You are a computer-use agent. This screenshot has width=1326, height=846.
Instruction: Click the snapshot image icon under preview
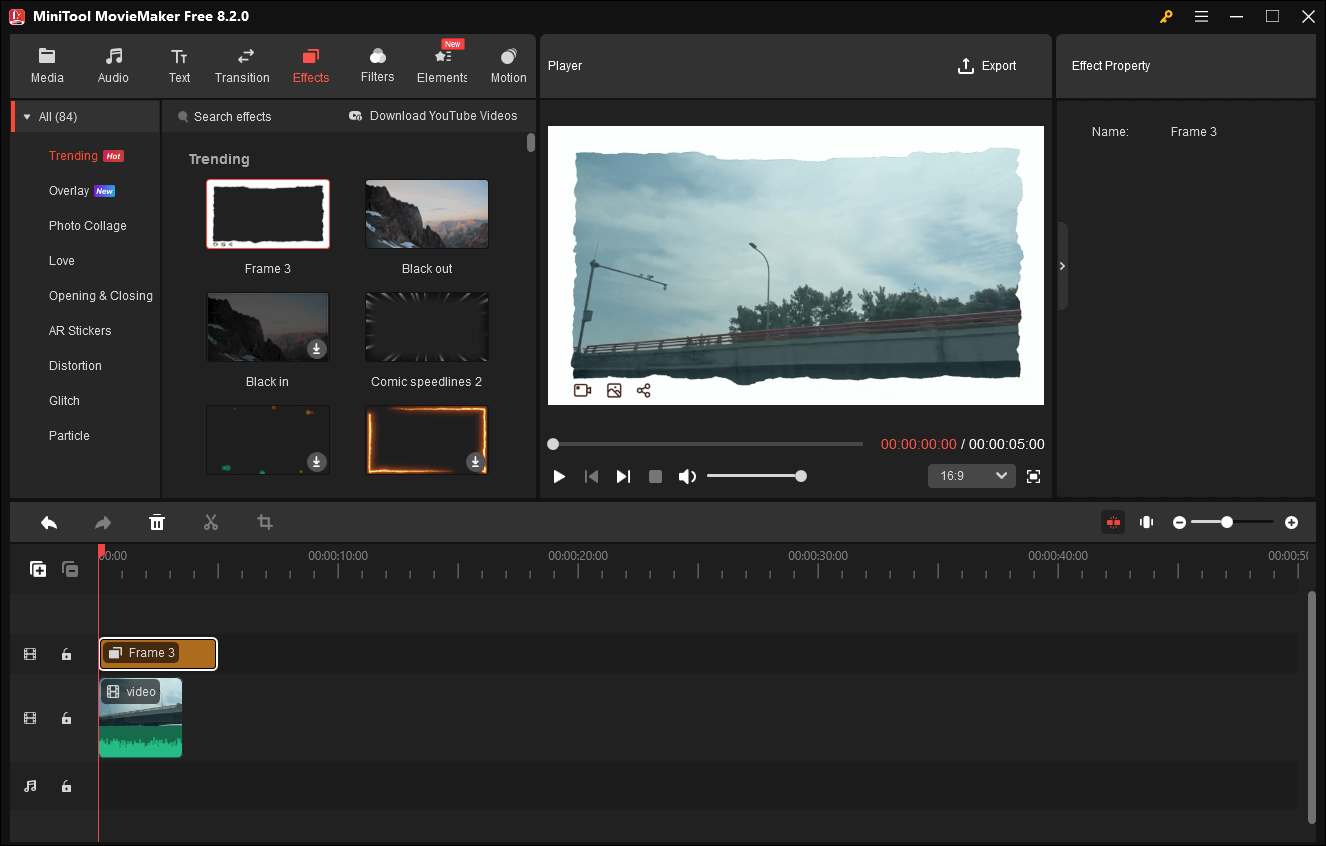[614, 391]
